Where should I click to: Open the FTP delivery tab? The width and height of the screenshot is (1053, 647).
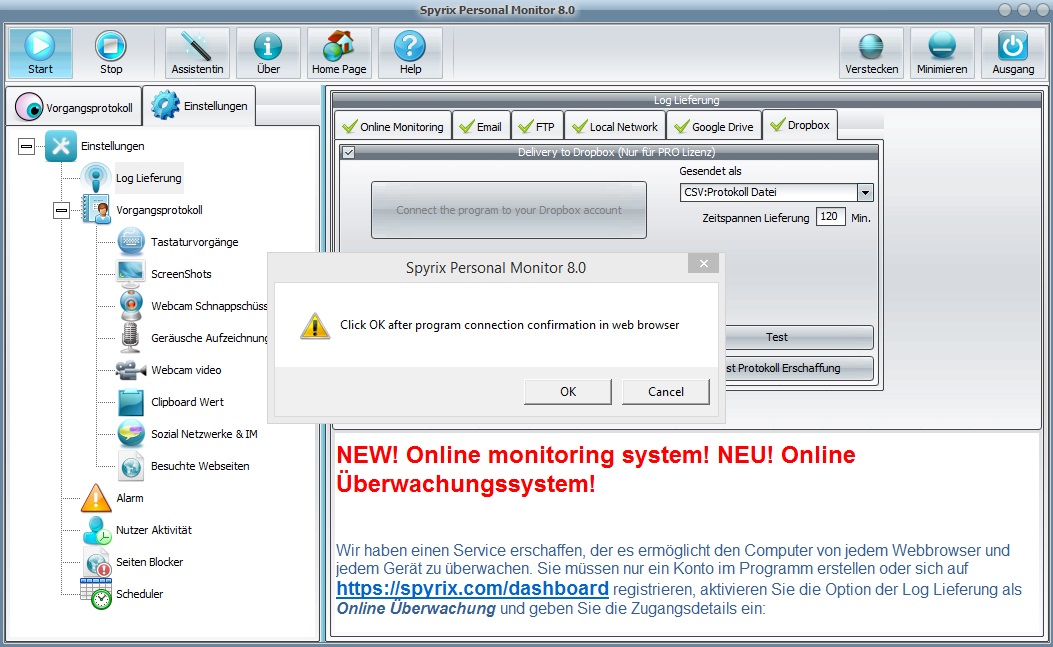click(x=537, y=126)
